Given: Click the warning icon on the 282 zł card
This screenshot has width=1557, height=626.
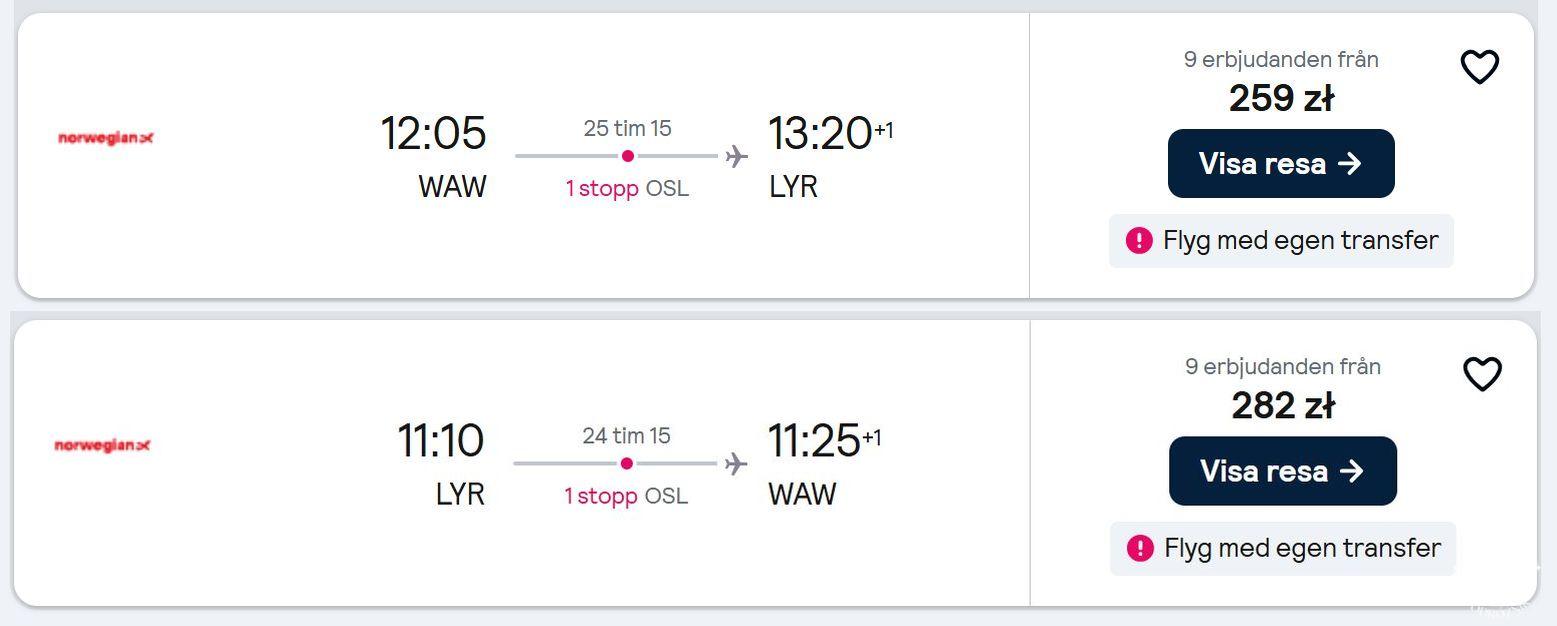Looking at the screenshot, I should [x=1140, y=548].
